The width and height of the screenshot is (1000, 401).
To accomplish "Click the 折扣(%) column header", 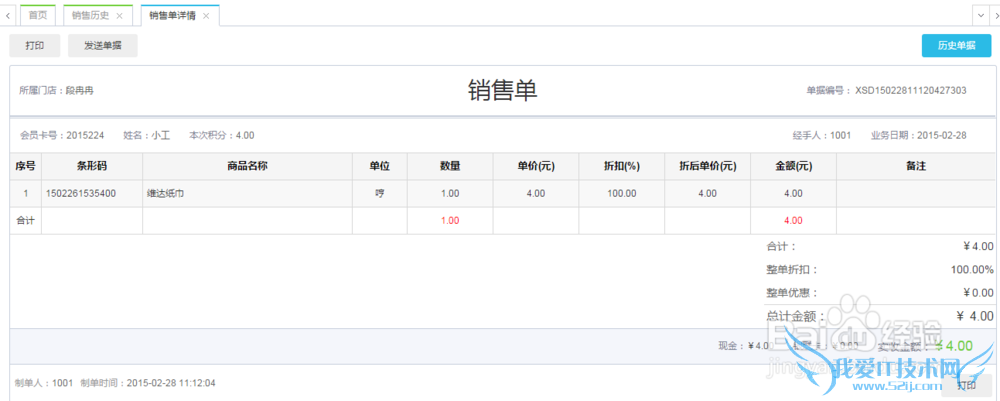I will coord(622,166).
